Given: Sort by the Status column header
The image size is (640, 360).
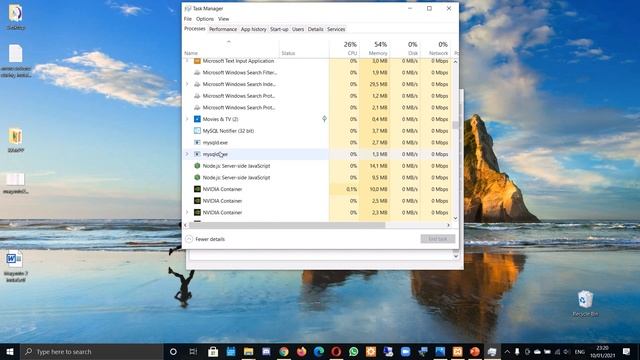Looking at the screenshot, I should coord(304,48).
